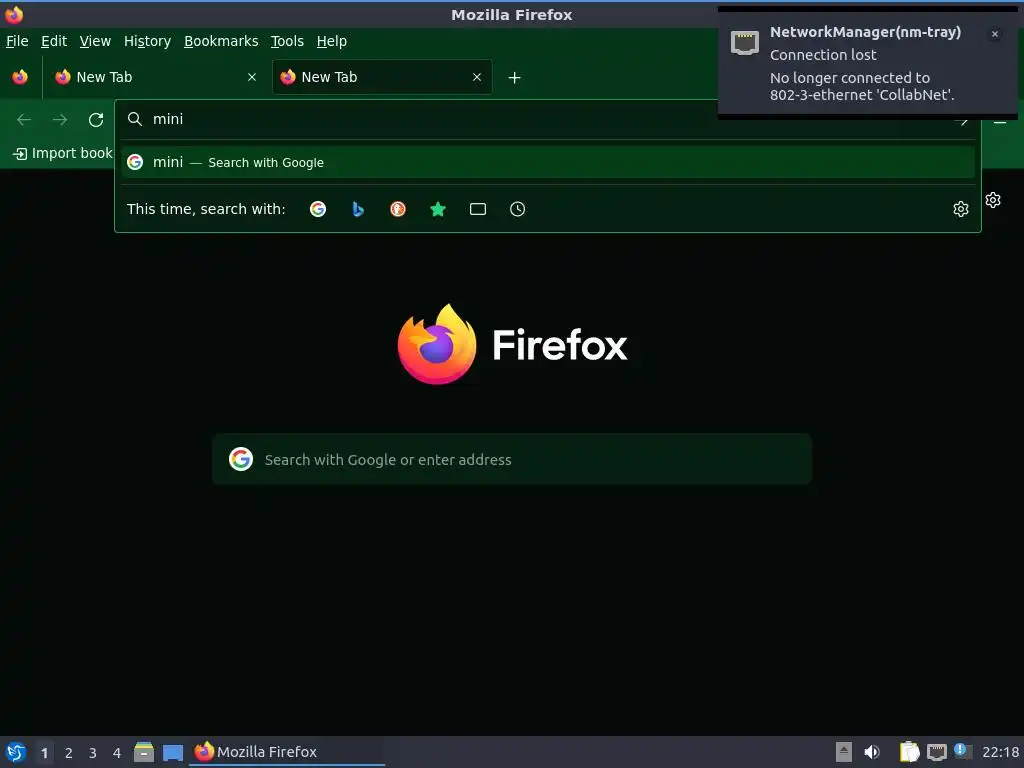
Task: Click the show desktop icon in taskbar
Action: (173, 752)
